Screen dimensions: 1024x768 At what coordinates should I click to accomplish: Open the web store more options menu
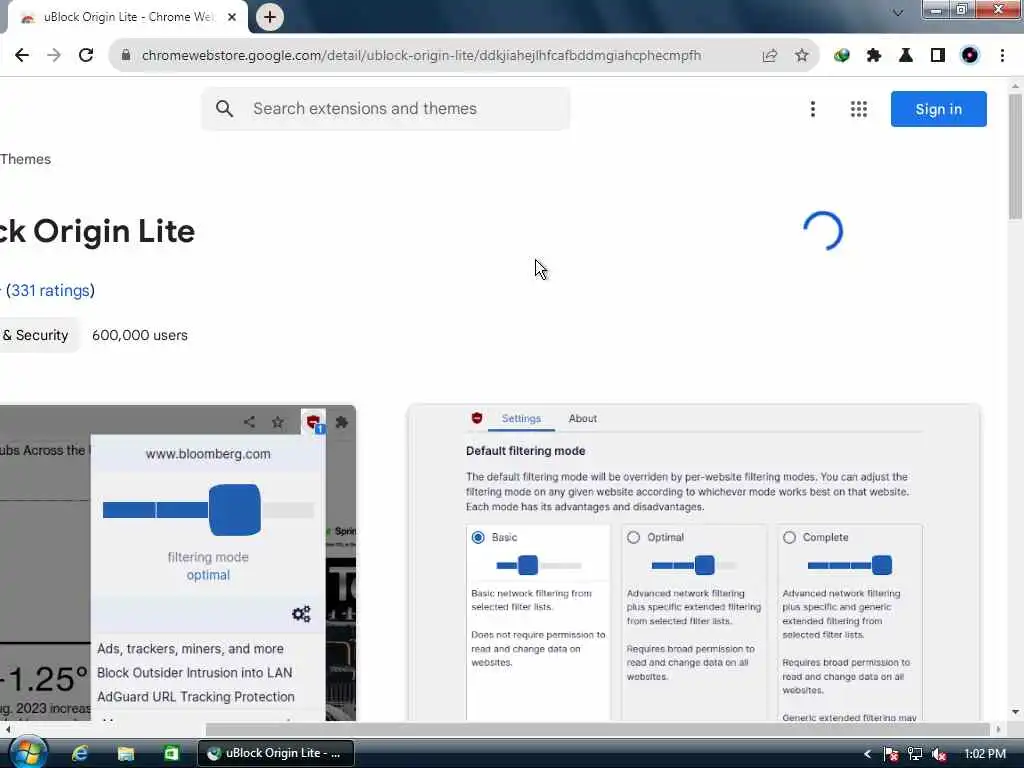tap(812, 109)
